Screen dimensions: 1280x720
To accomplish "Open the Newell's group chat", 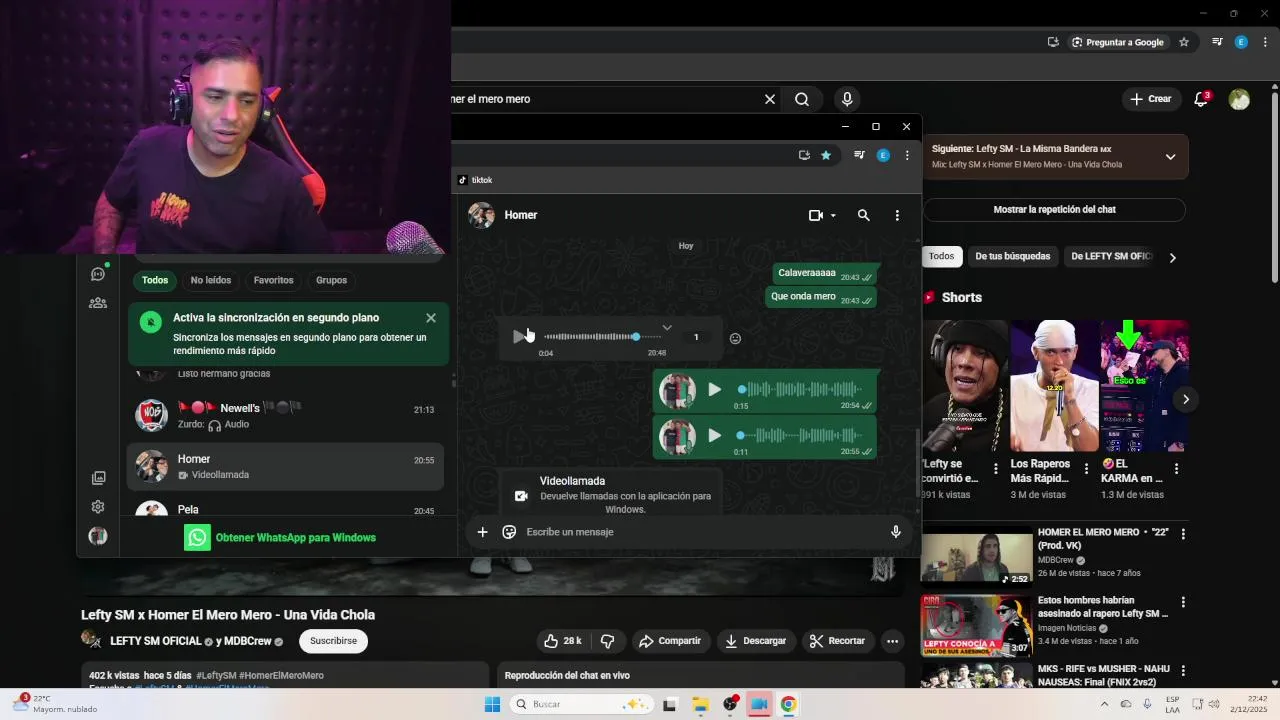I will [x=285, y=416].
